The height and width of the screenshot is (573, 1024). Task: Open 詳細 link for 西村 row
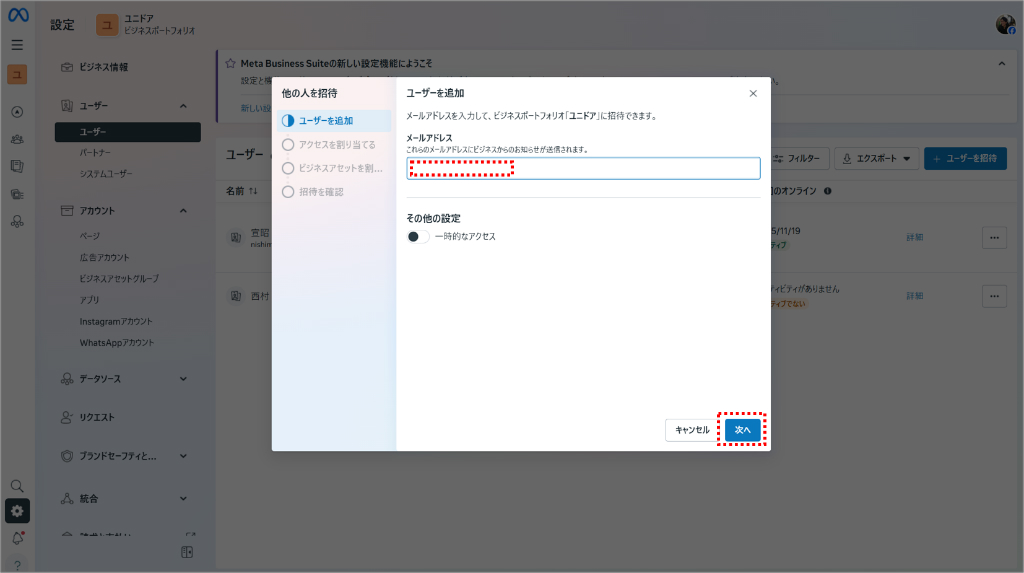[x=914, y=296]
